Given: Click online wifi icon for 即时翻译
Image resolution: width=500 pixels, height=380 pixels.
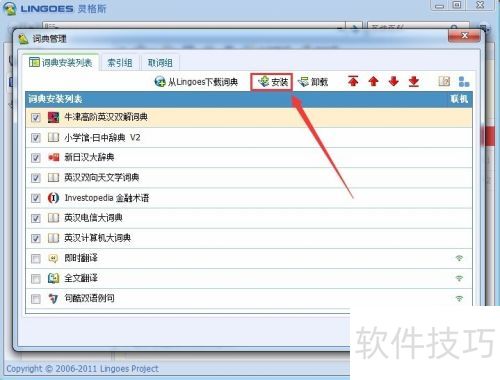Looking at the screenshot, I should click(459, 258).
